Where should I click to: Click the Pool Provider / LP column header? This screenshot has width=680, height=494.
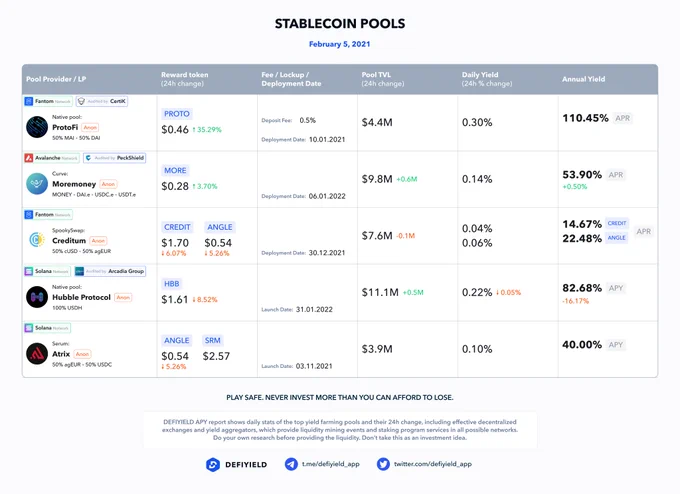56,79
